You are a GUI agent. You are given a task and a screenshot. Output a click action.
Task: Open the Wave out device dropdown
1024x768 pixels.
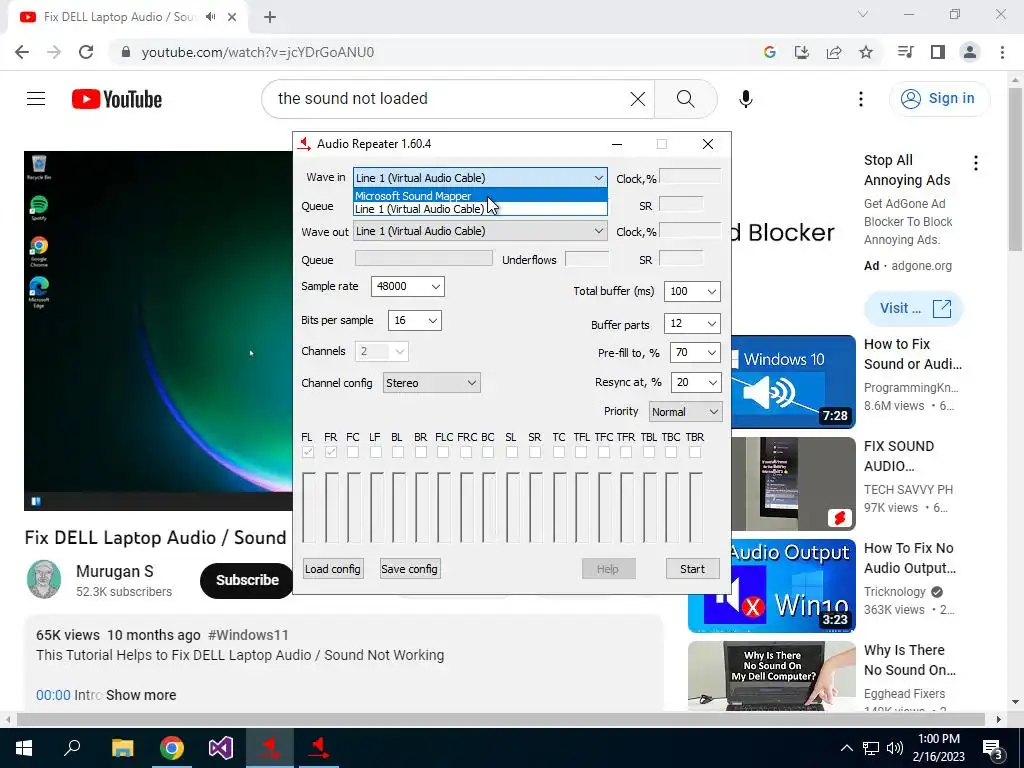coord(480,231)
